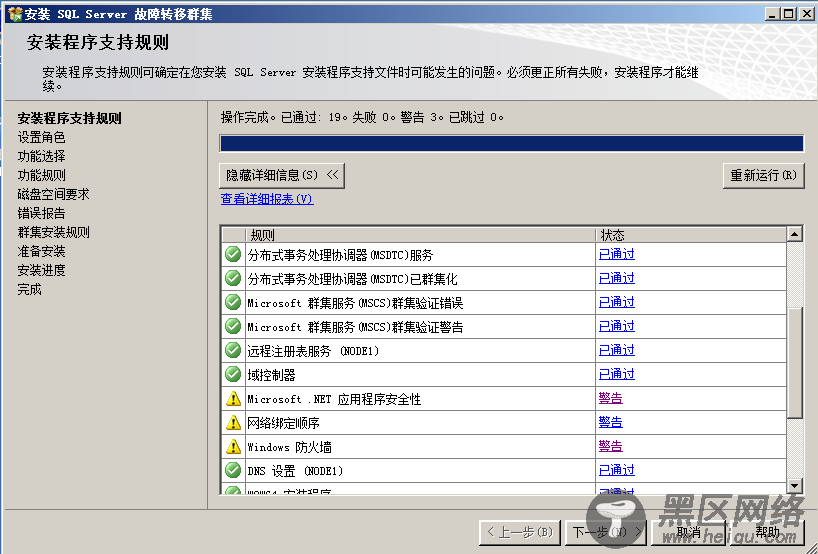
Task: Select 安装程序支持规则 step in sidebar
Action: [x=69, y=118]
